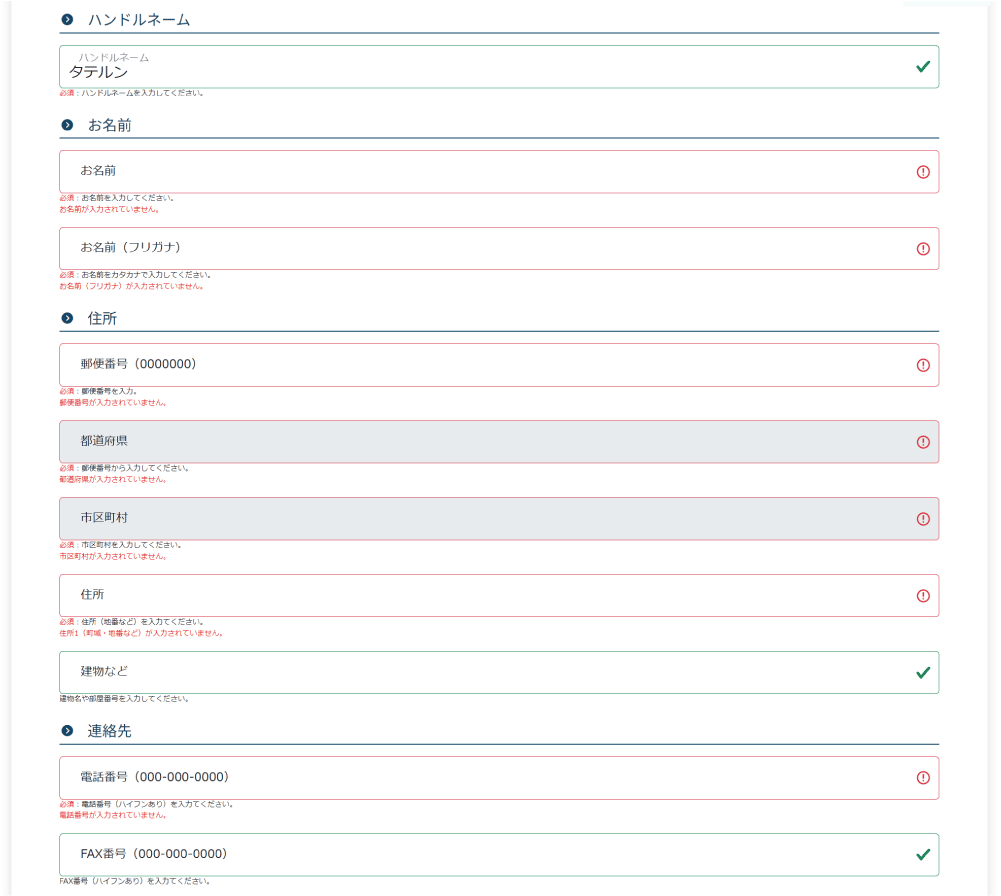Click the 住所 section arrow icon
Screen dimensions: 1001x896
[x=67, y=318]
